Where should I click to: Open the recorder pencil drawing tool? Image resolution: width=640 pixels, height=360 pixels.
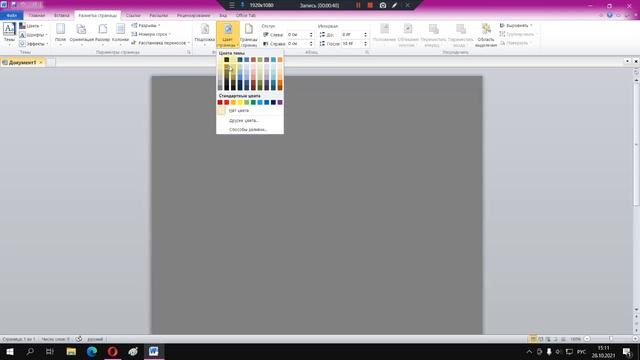click(x=395, y=5)
